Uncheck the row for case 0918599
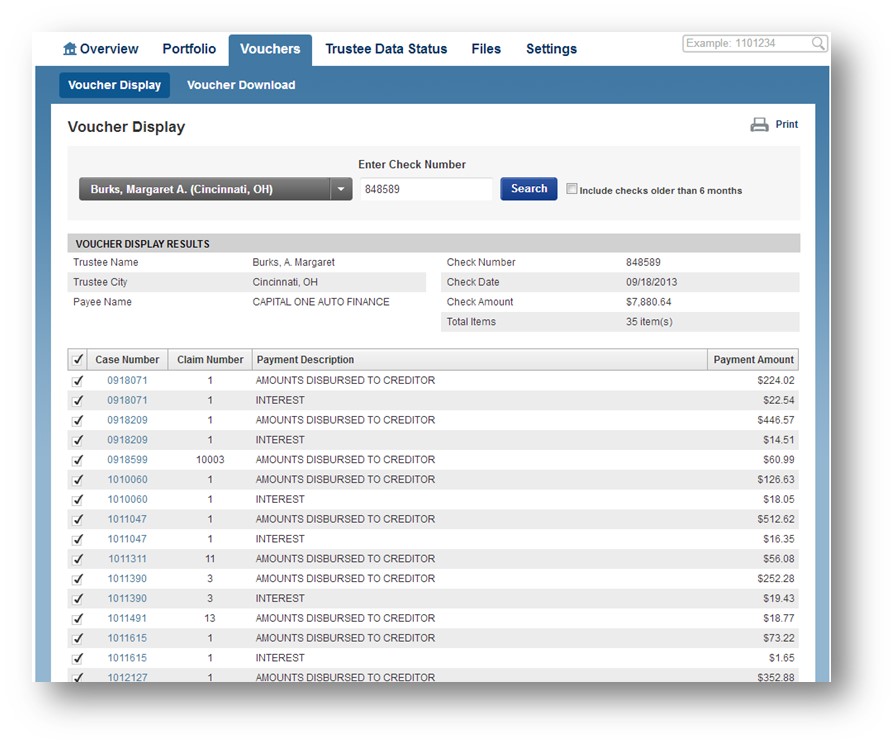The height and width of the screenshot is (747, 896). point(78,460)
